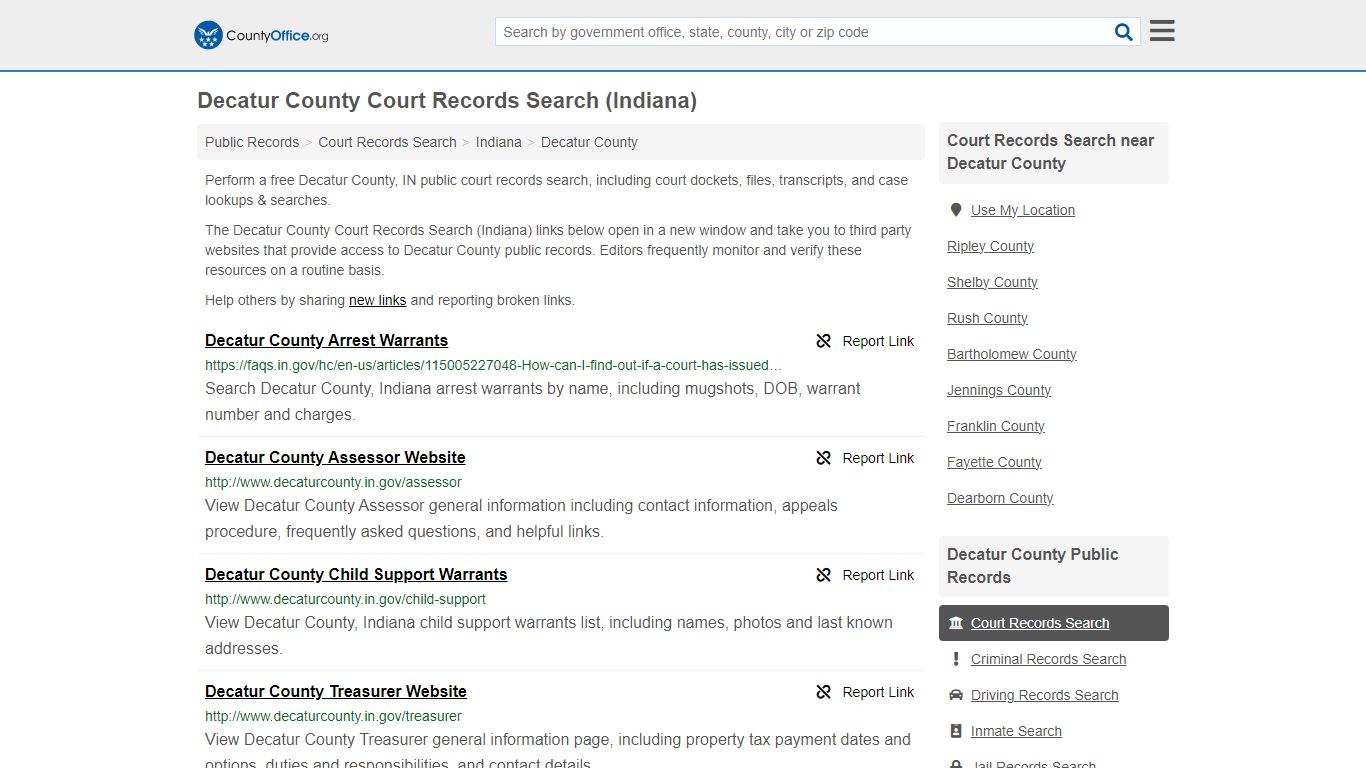Image resolution: width=1366 pixels, height=768 pixels.
Task: Open decaturcounty.in.gov/child-support URL
Action: point(345,599)
